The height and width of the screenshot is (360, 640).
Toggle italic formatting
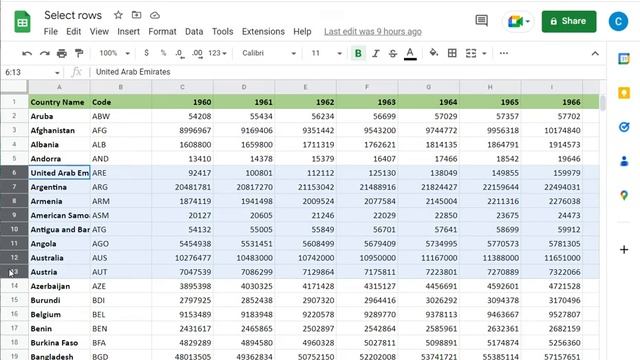[376, 53]
